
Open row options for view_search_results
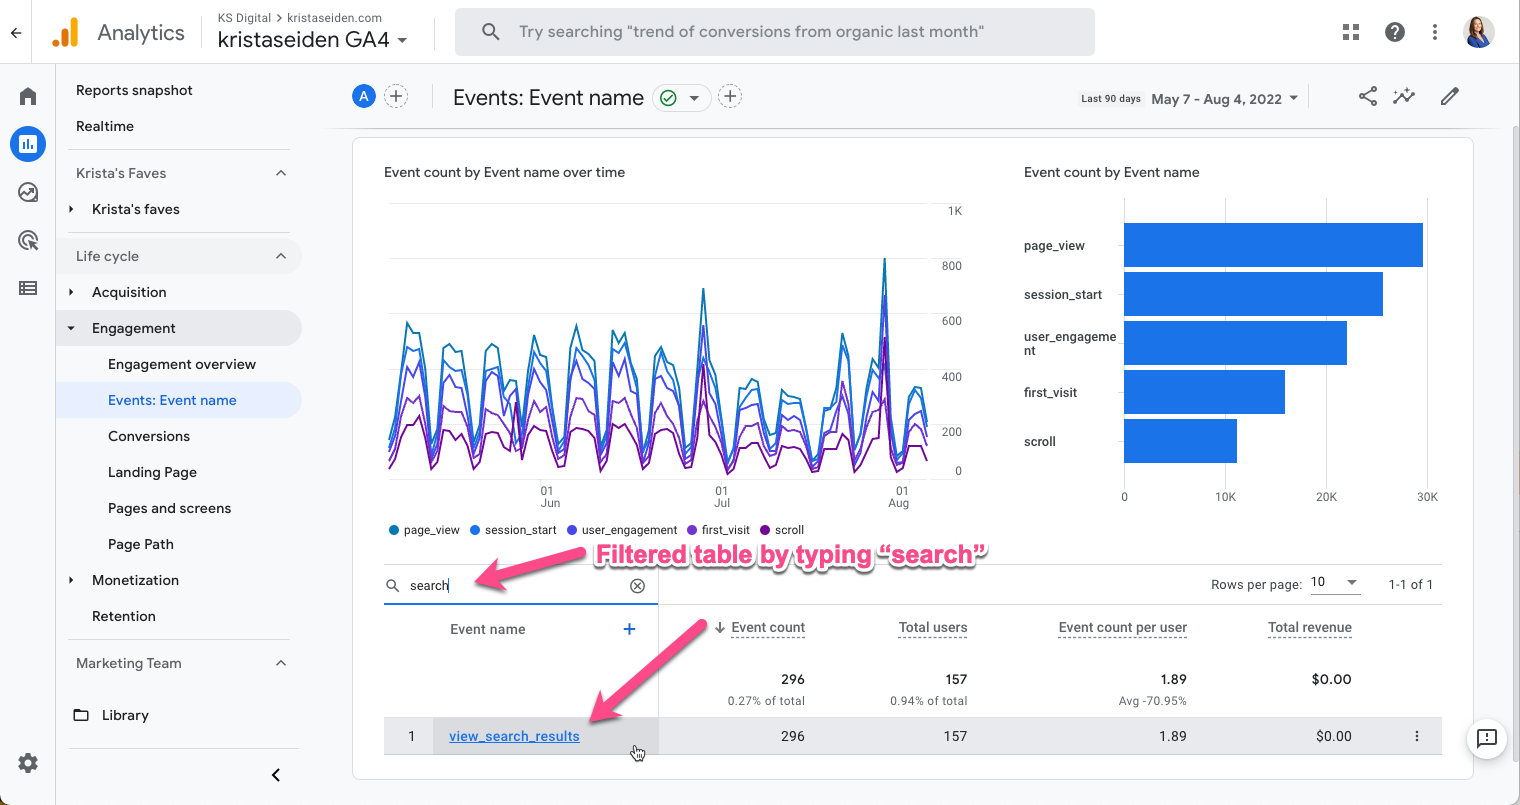[1417, 736]
